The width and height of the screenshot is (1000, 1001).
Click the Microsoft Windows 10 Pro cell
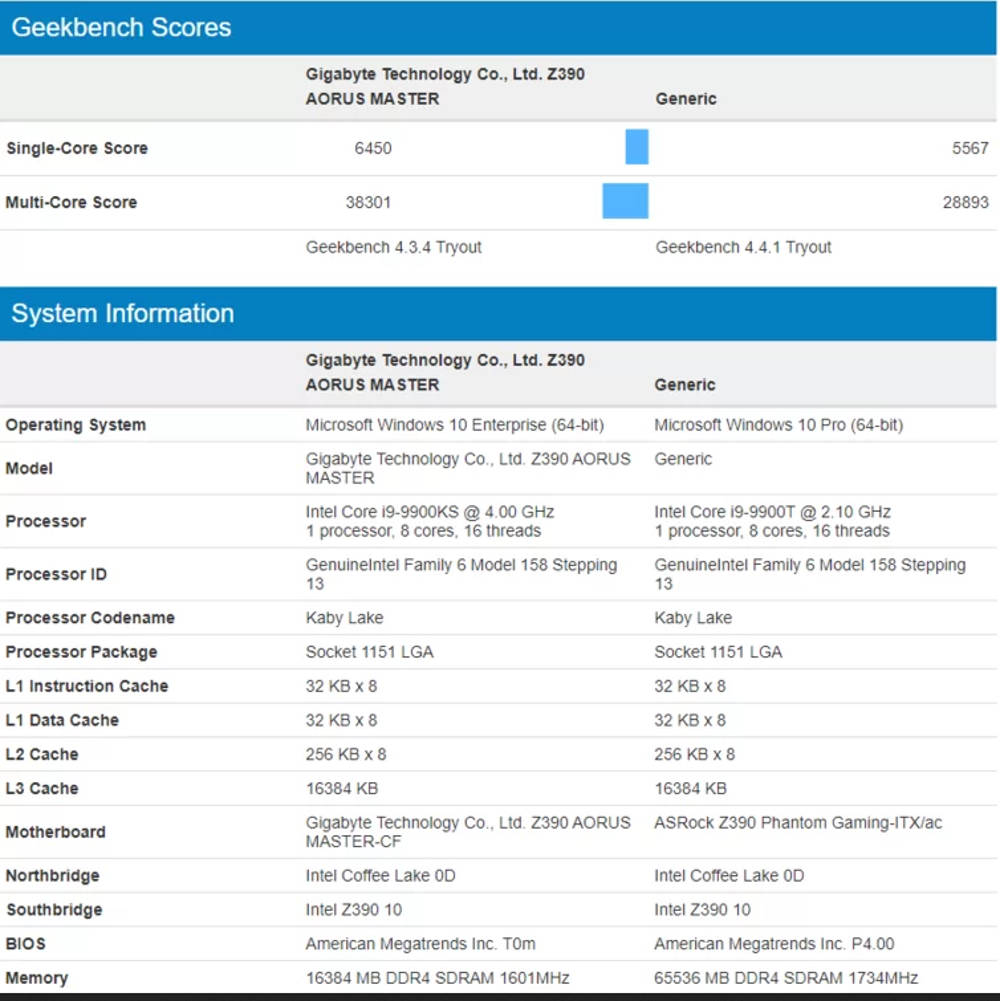pos(778,425)
